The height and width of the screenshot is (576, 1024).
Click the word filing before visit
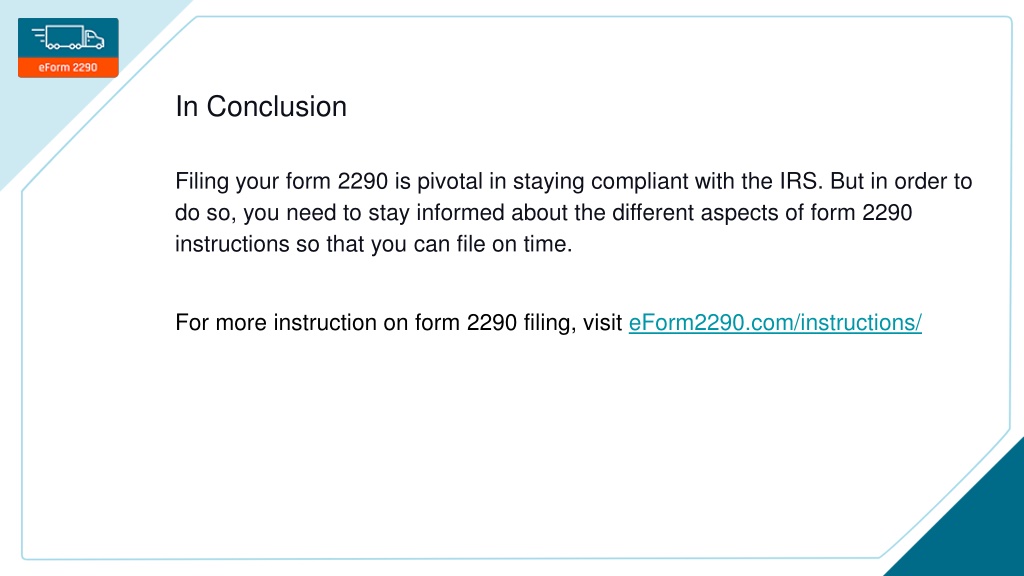550,323
